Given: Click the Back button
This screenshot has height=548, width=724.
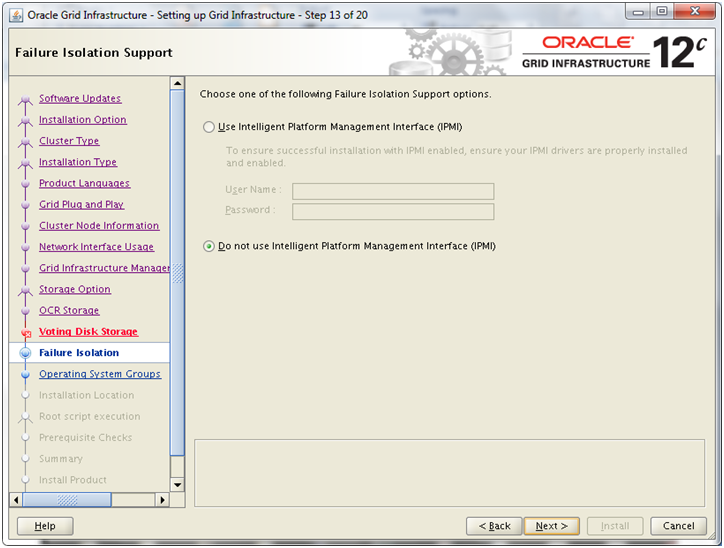Looking at the screenshot, I should (x=494, y=526).
